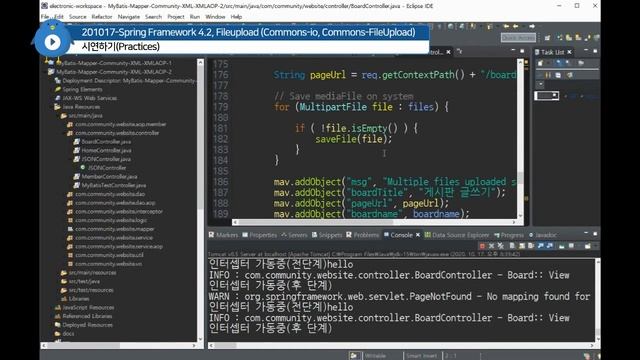Select MyBatis-Mapper-Community-XML-XMLAOP-1 project

pyautogui.click(x=114, y=63)
